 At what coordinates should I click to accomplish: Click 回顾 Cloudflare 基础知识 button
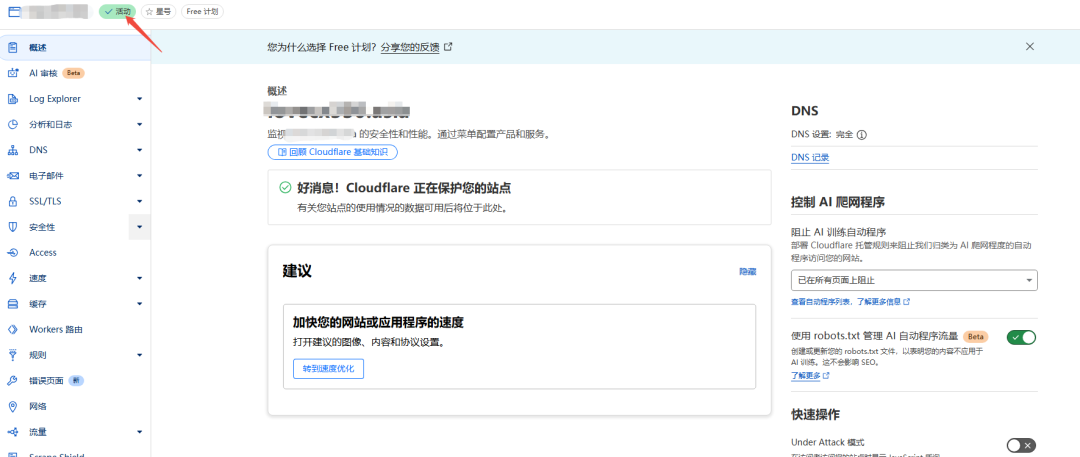pyautogui.click(x=333, y=152)
